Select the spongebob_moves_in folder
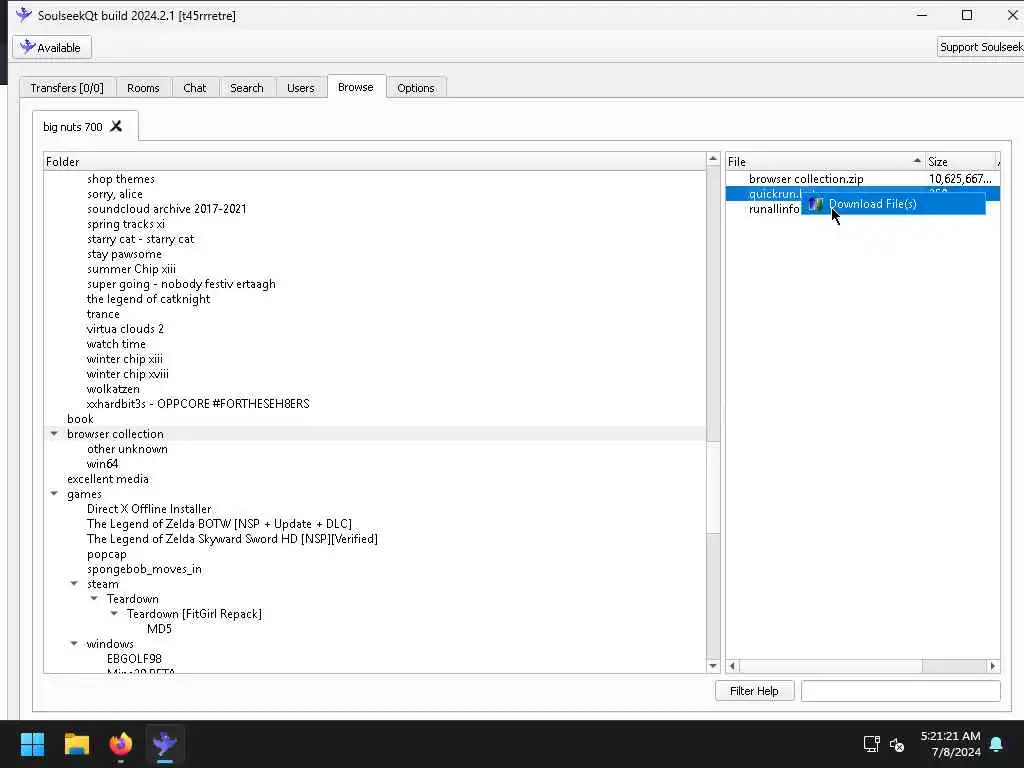 (144, 569)
